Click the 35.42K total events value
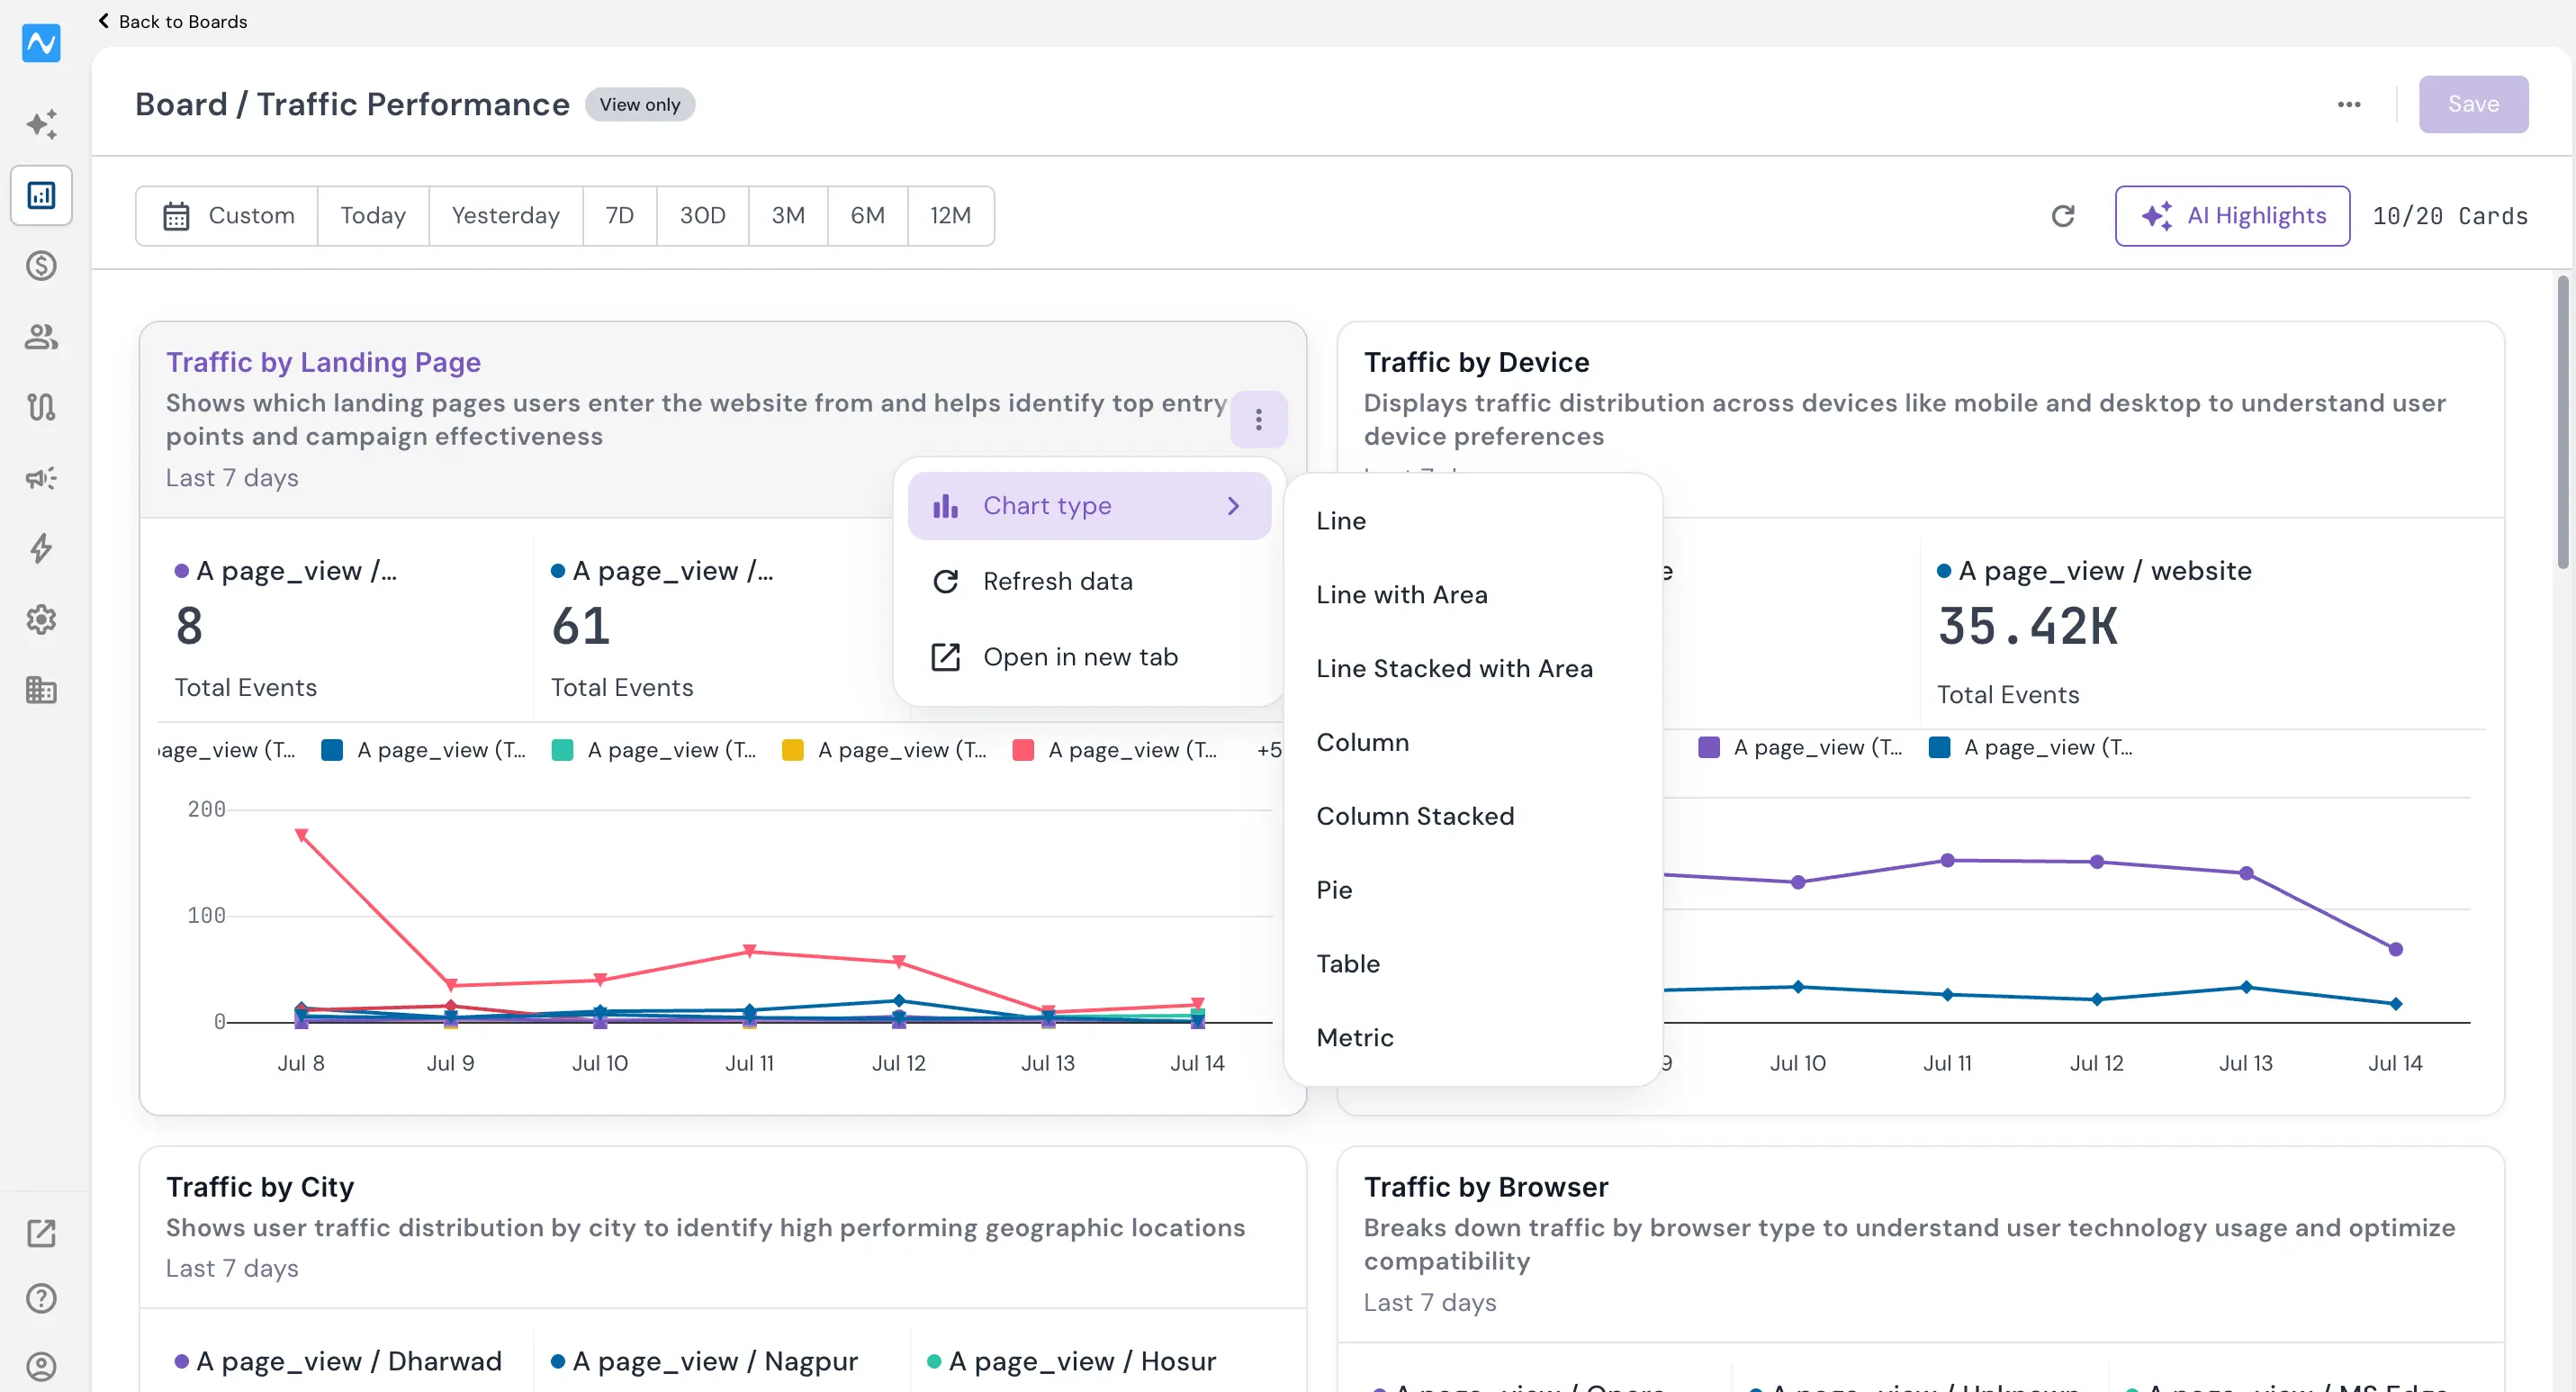2576x1392 pixels. coord(2027,627)
